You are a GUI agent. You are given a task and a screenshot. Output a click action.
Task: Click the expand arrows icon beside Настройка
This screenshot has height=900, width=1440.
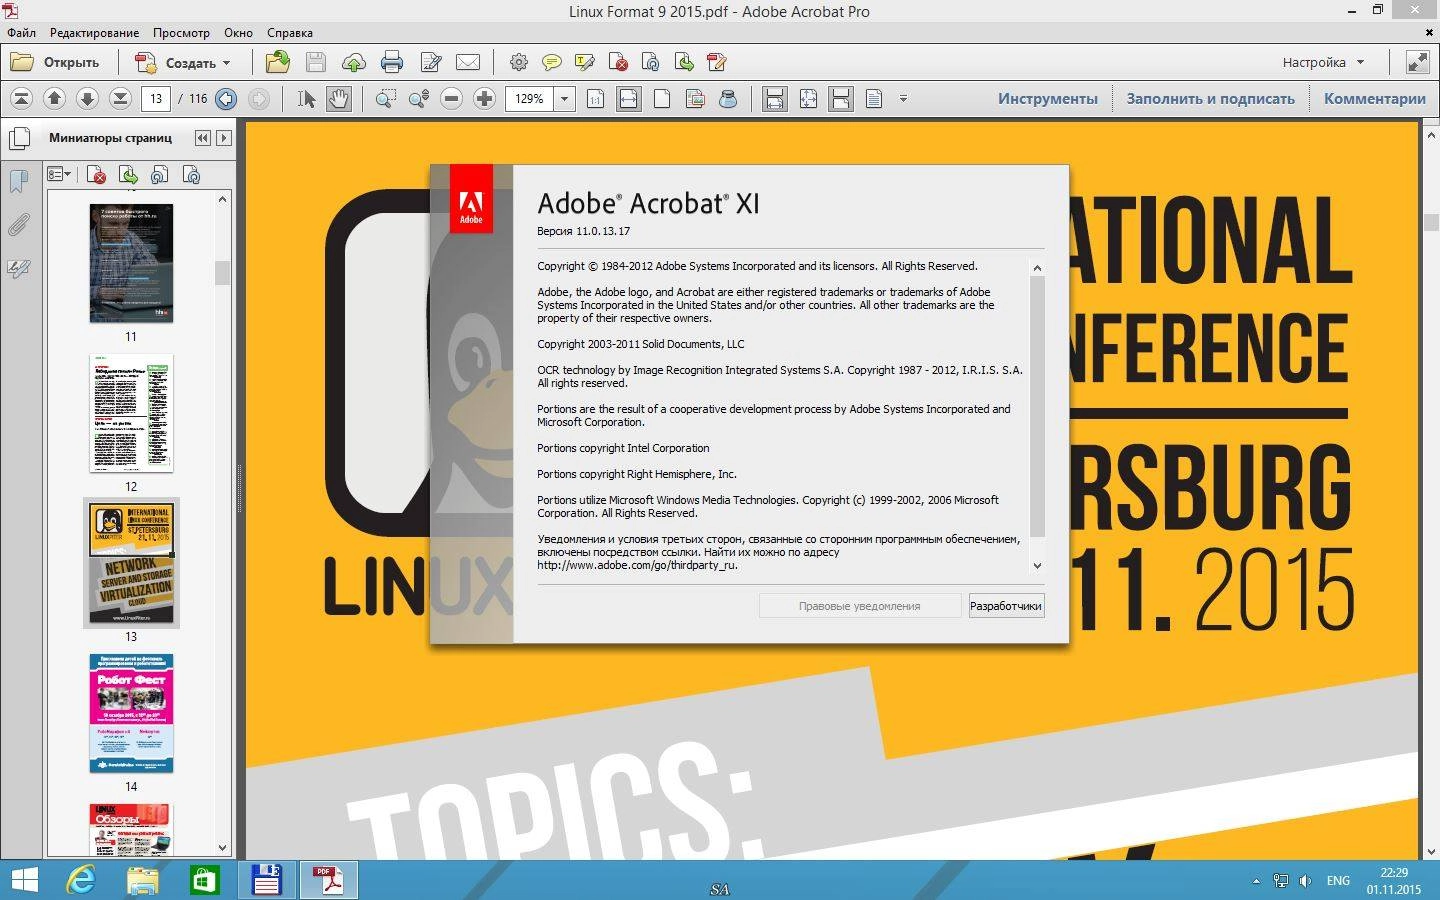coord(1418,62)
